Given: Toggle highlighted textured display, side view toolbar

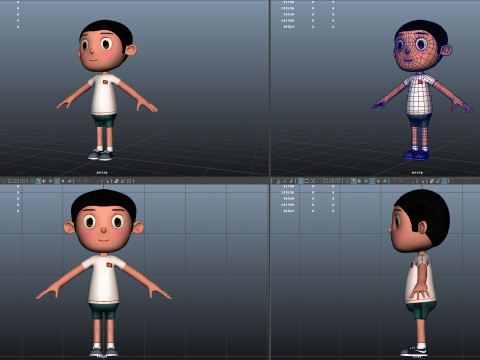Looking at the screenshot, I should click(x=372, y=181).
